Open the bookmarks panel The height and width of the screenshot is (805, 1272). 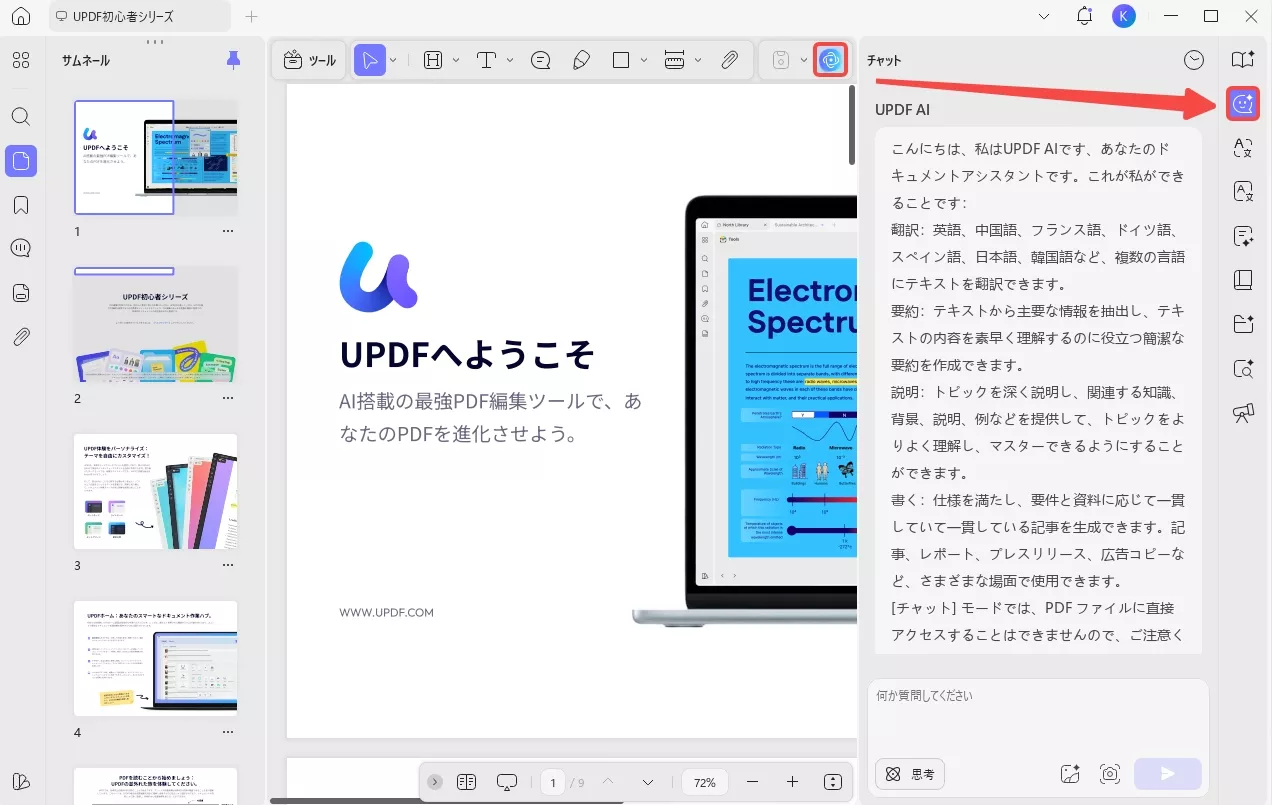coord(21,204)
